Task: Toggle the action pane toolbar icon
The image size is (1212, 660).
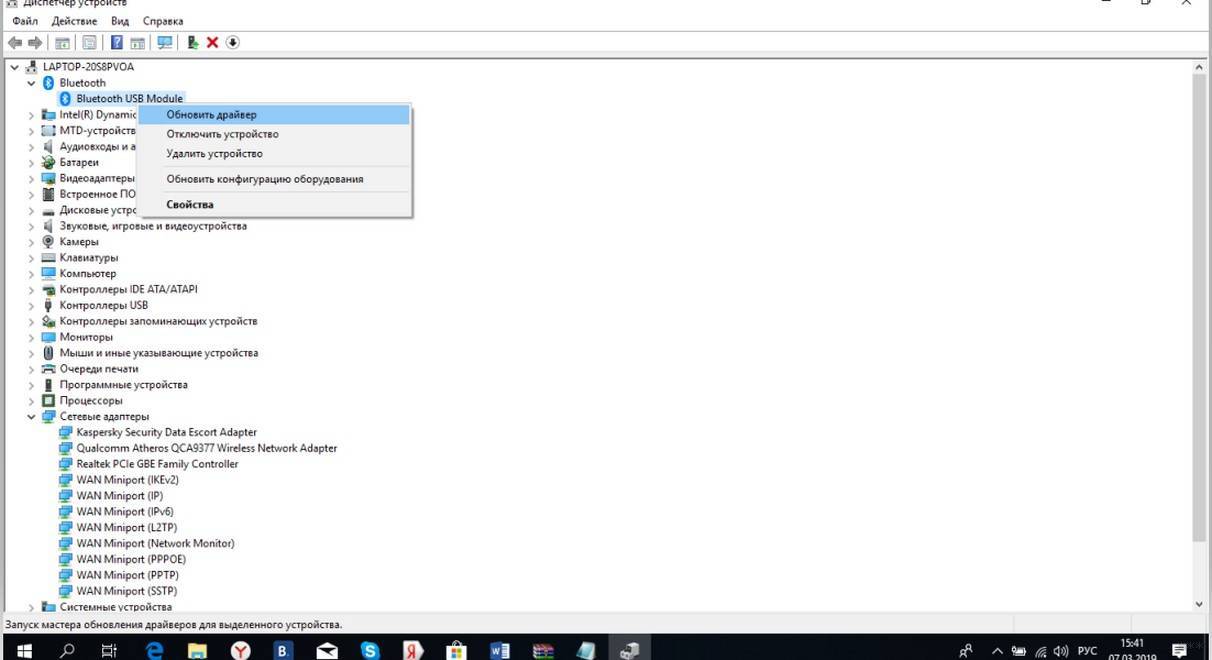Action: point(137,42)
